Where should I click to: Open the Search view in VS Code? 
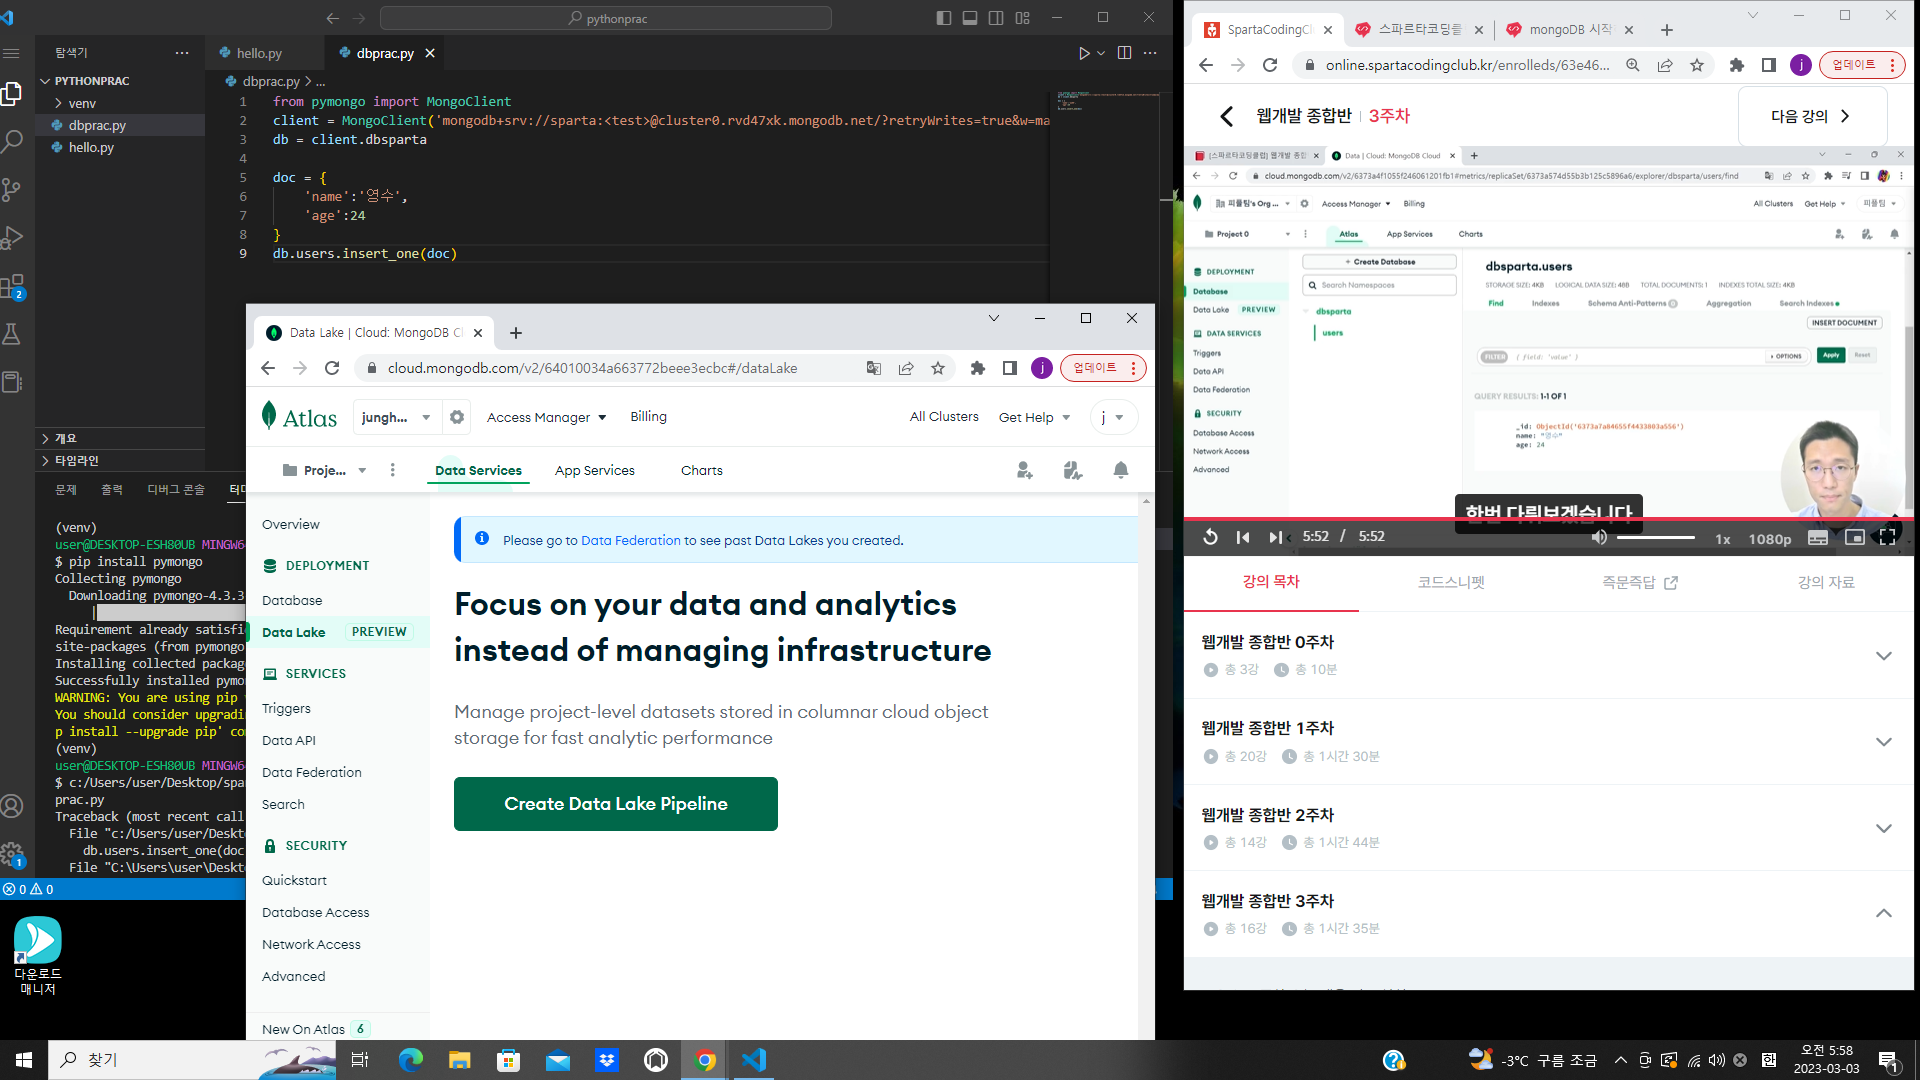(x=12, y=142)
